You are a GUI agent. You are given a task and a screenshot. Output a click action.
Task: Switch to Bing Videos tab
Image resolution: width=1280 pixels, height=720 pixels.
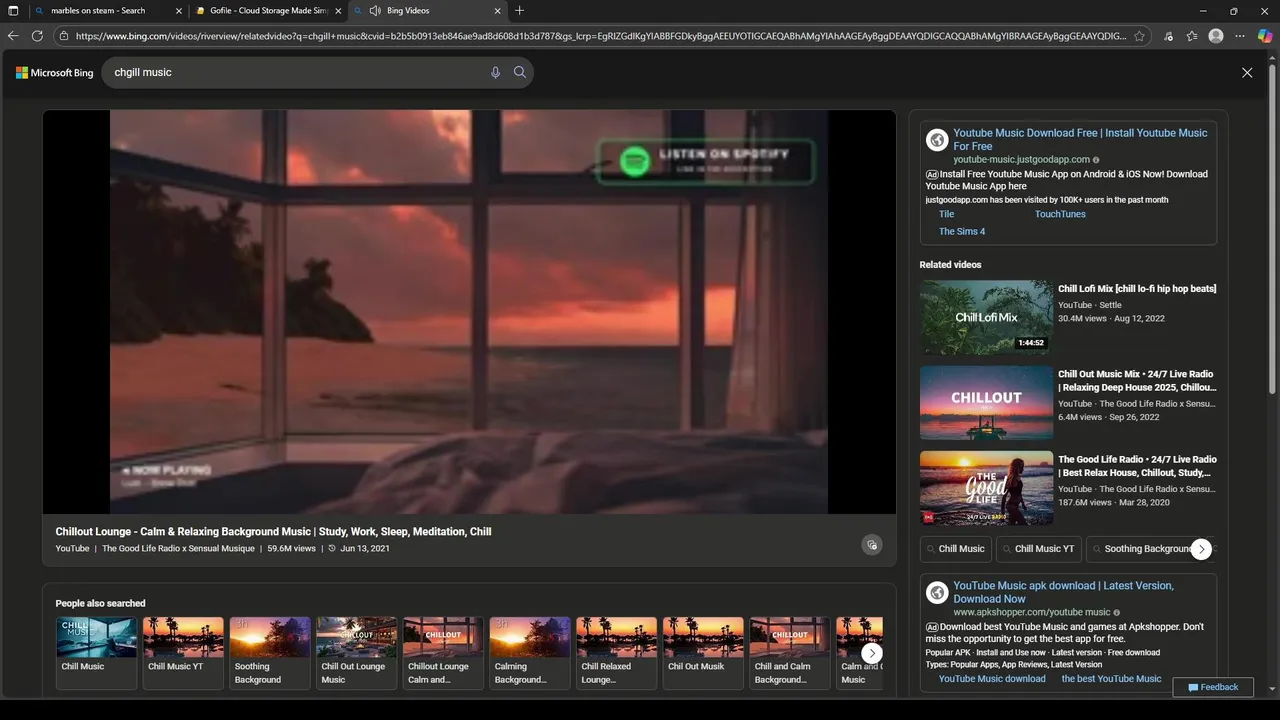tap(428, 11)
